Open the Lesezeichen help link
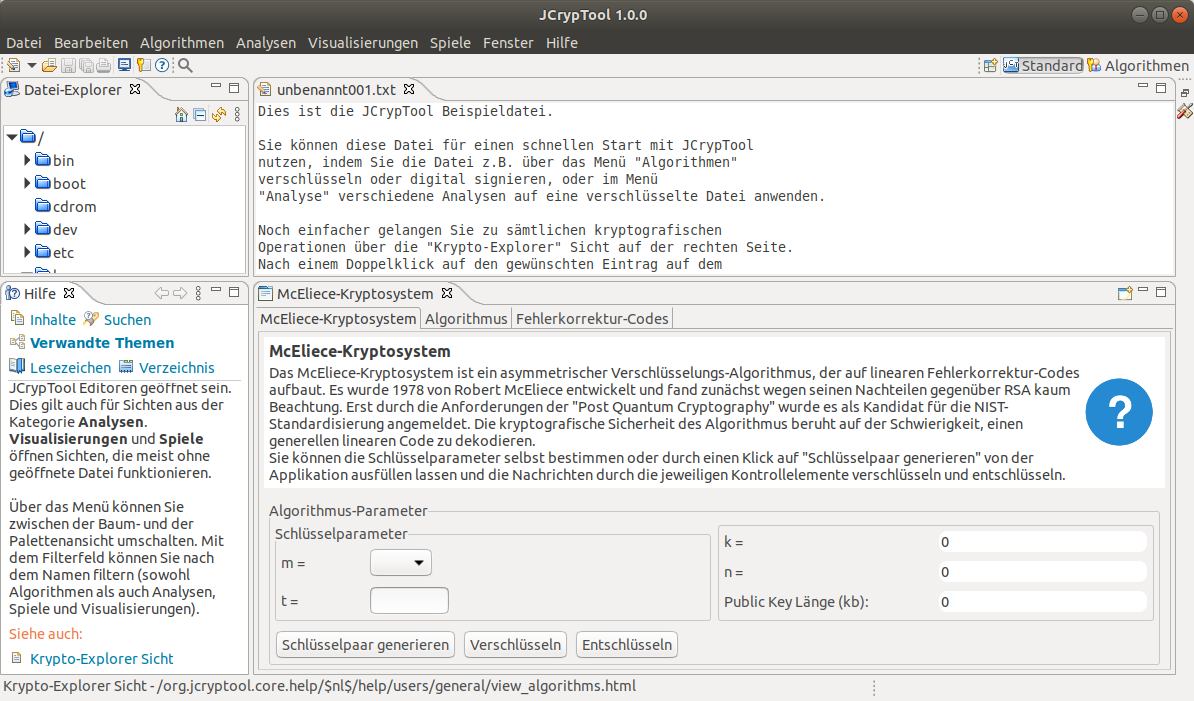This screenshot has width=1194, height=701. pos(70,368)
